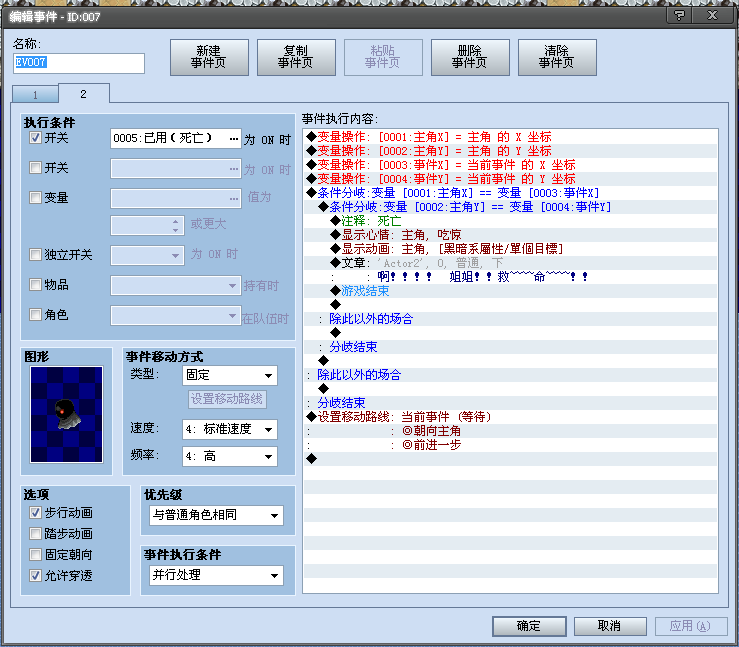Select the dialogue text line 姐姐 救命
The height and width of the screenshot is (647, 739).
510,277
